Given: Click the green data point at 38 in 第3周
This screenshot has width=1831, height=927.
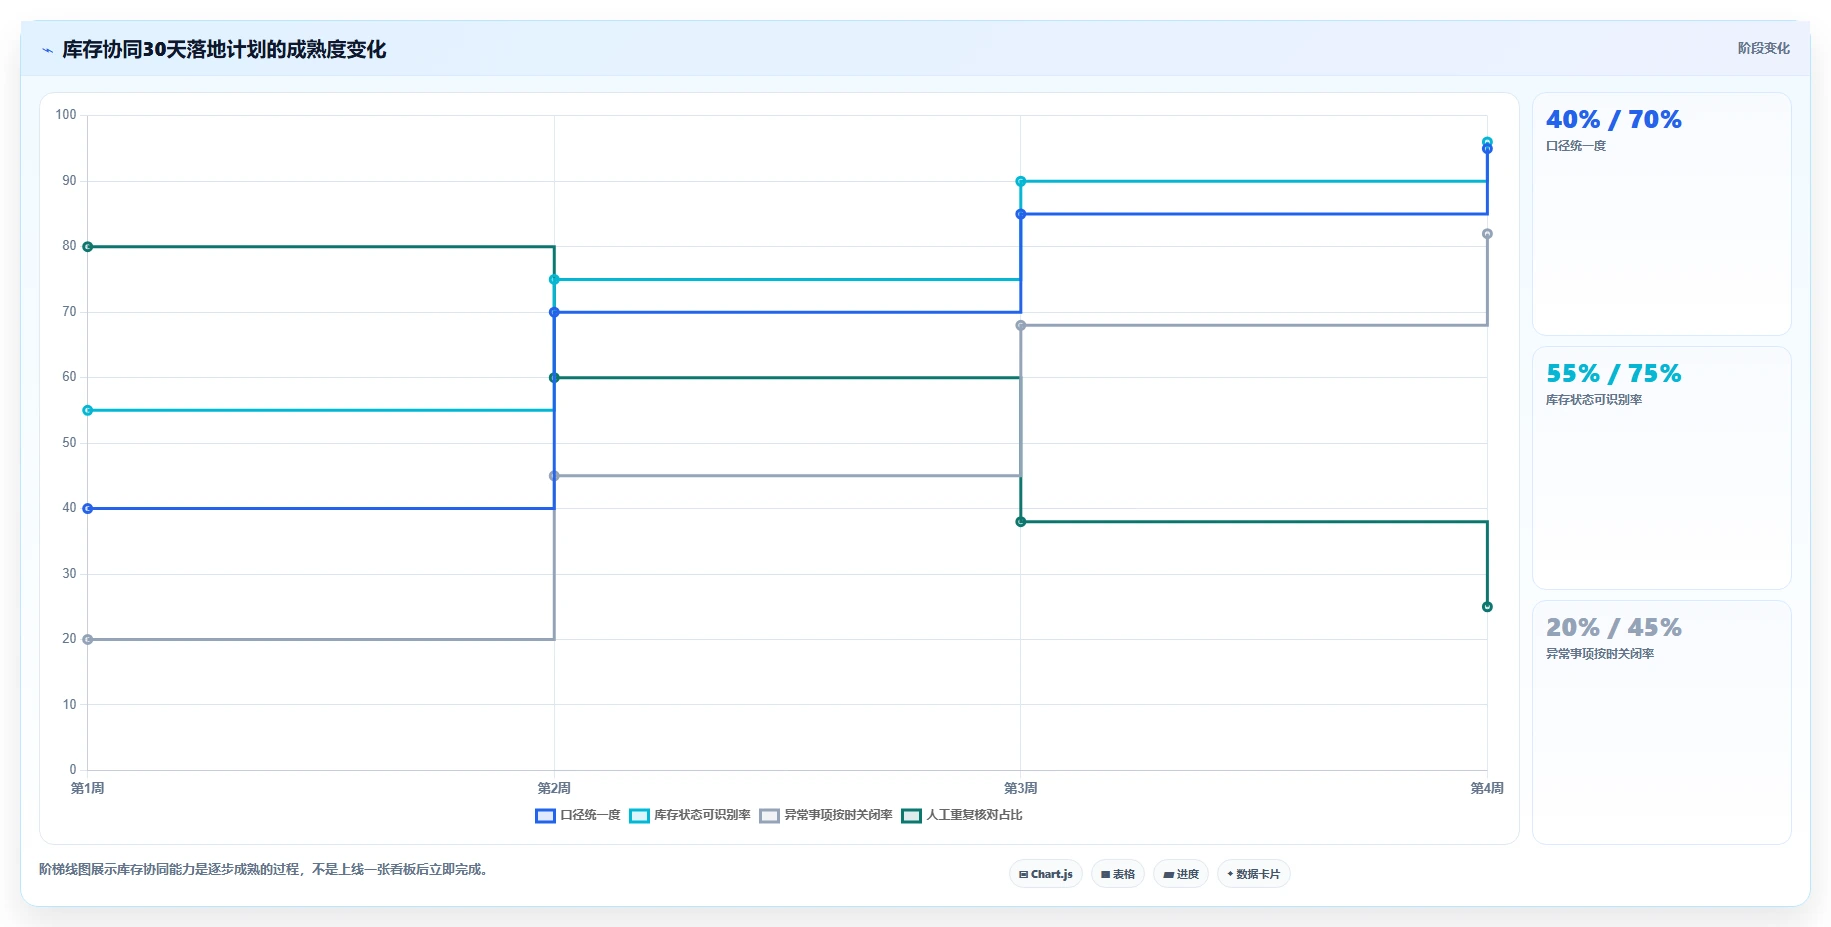Looking at the screenshot, I should coord(1021,522).
